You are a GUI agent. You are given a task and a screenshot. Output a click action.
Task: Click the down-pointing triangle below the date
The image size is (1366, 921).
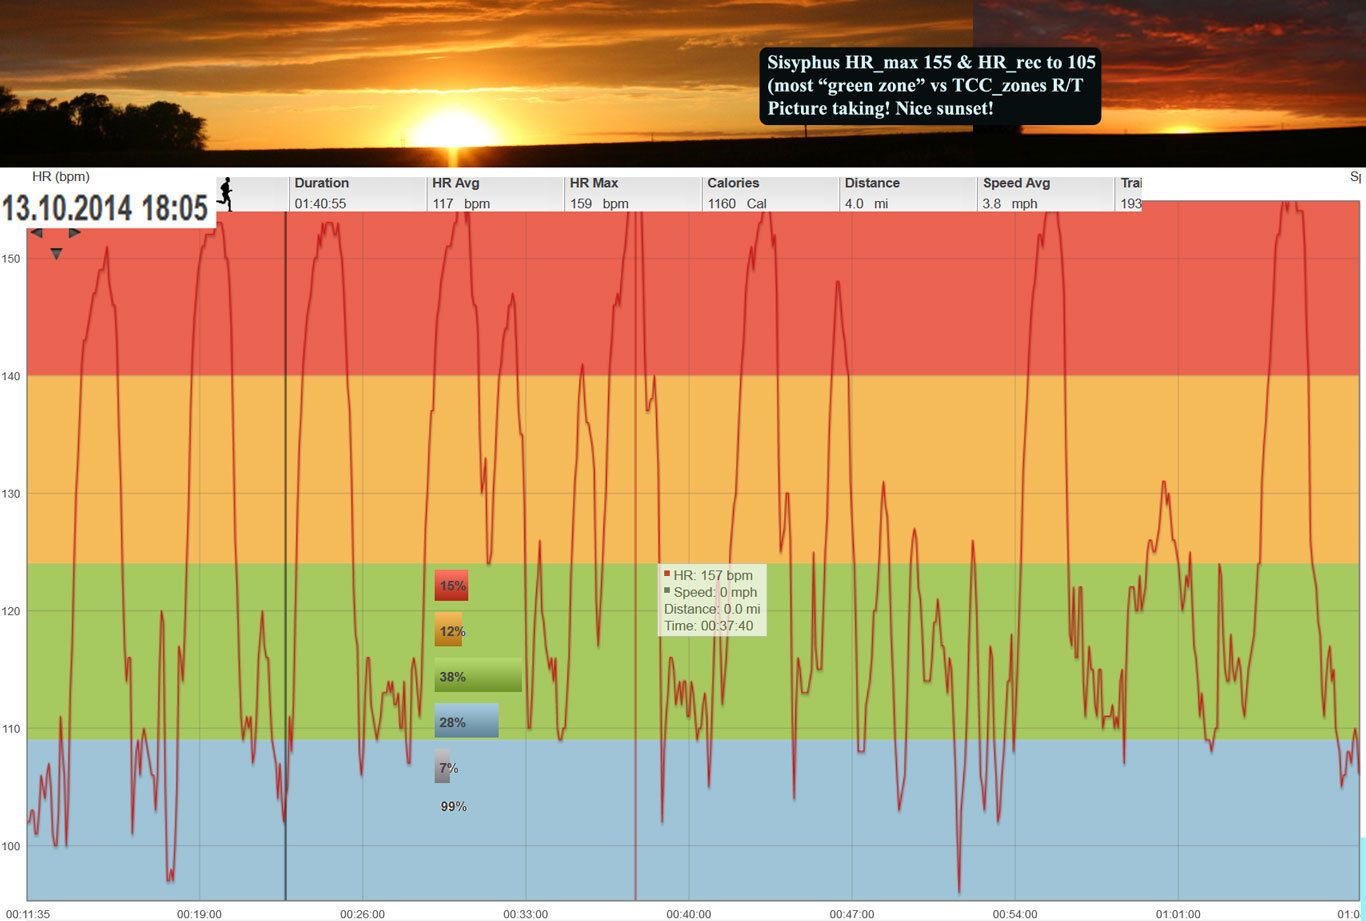point(56,254)
